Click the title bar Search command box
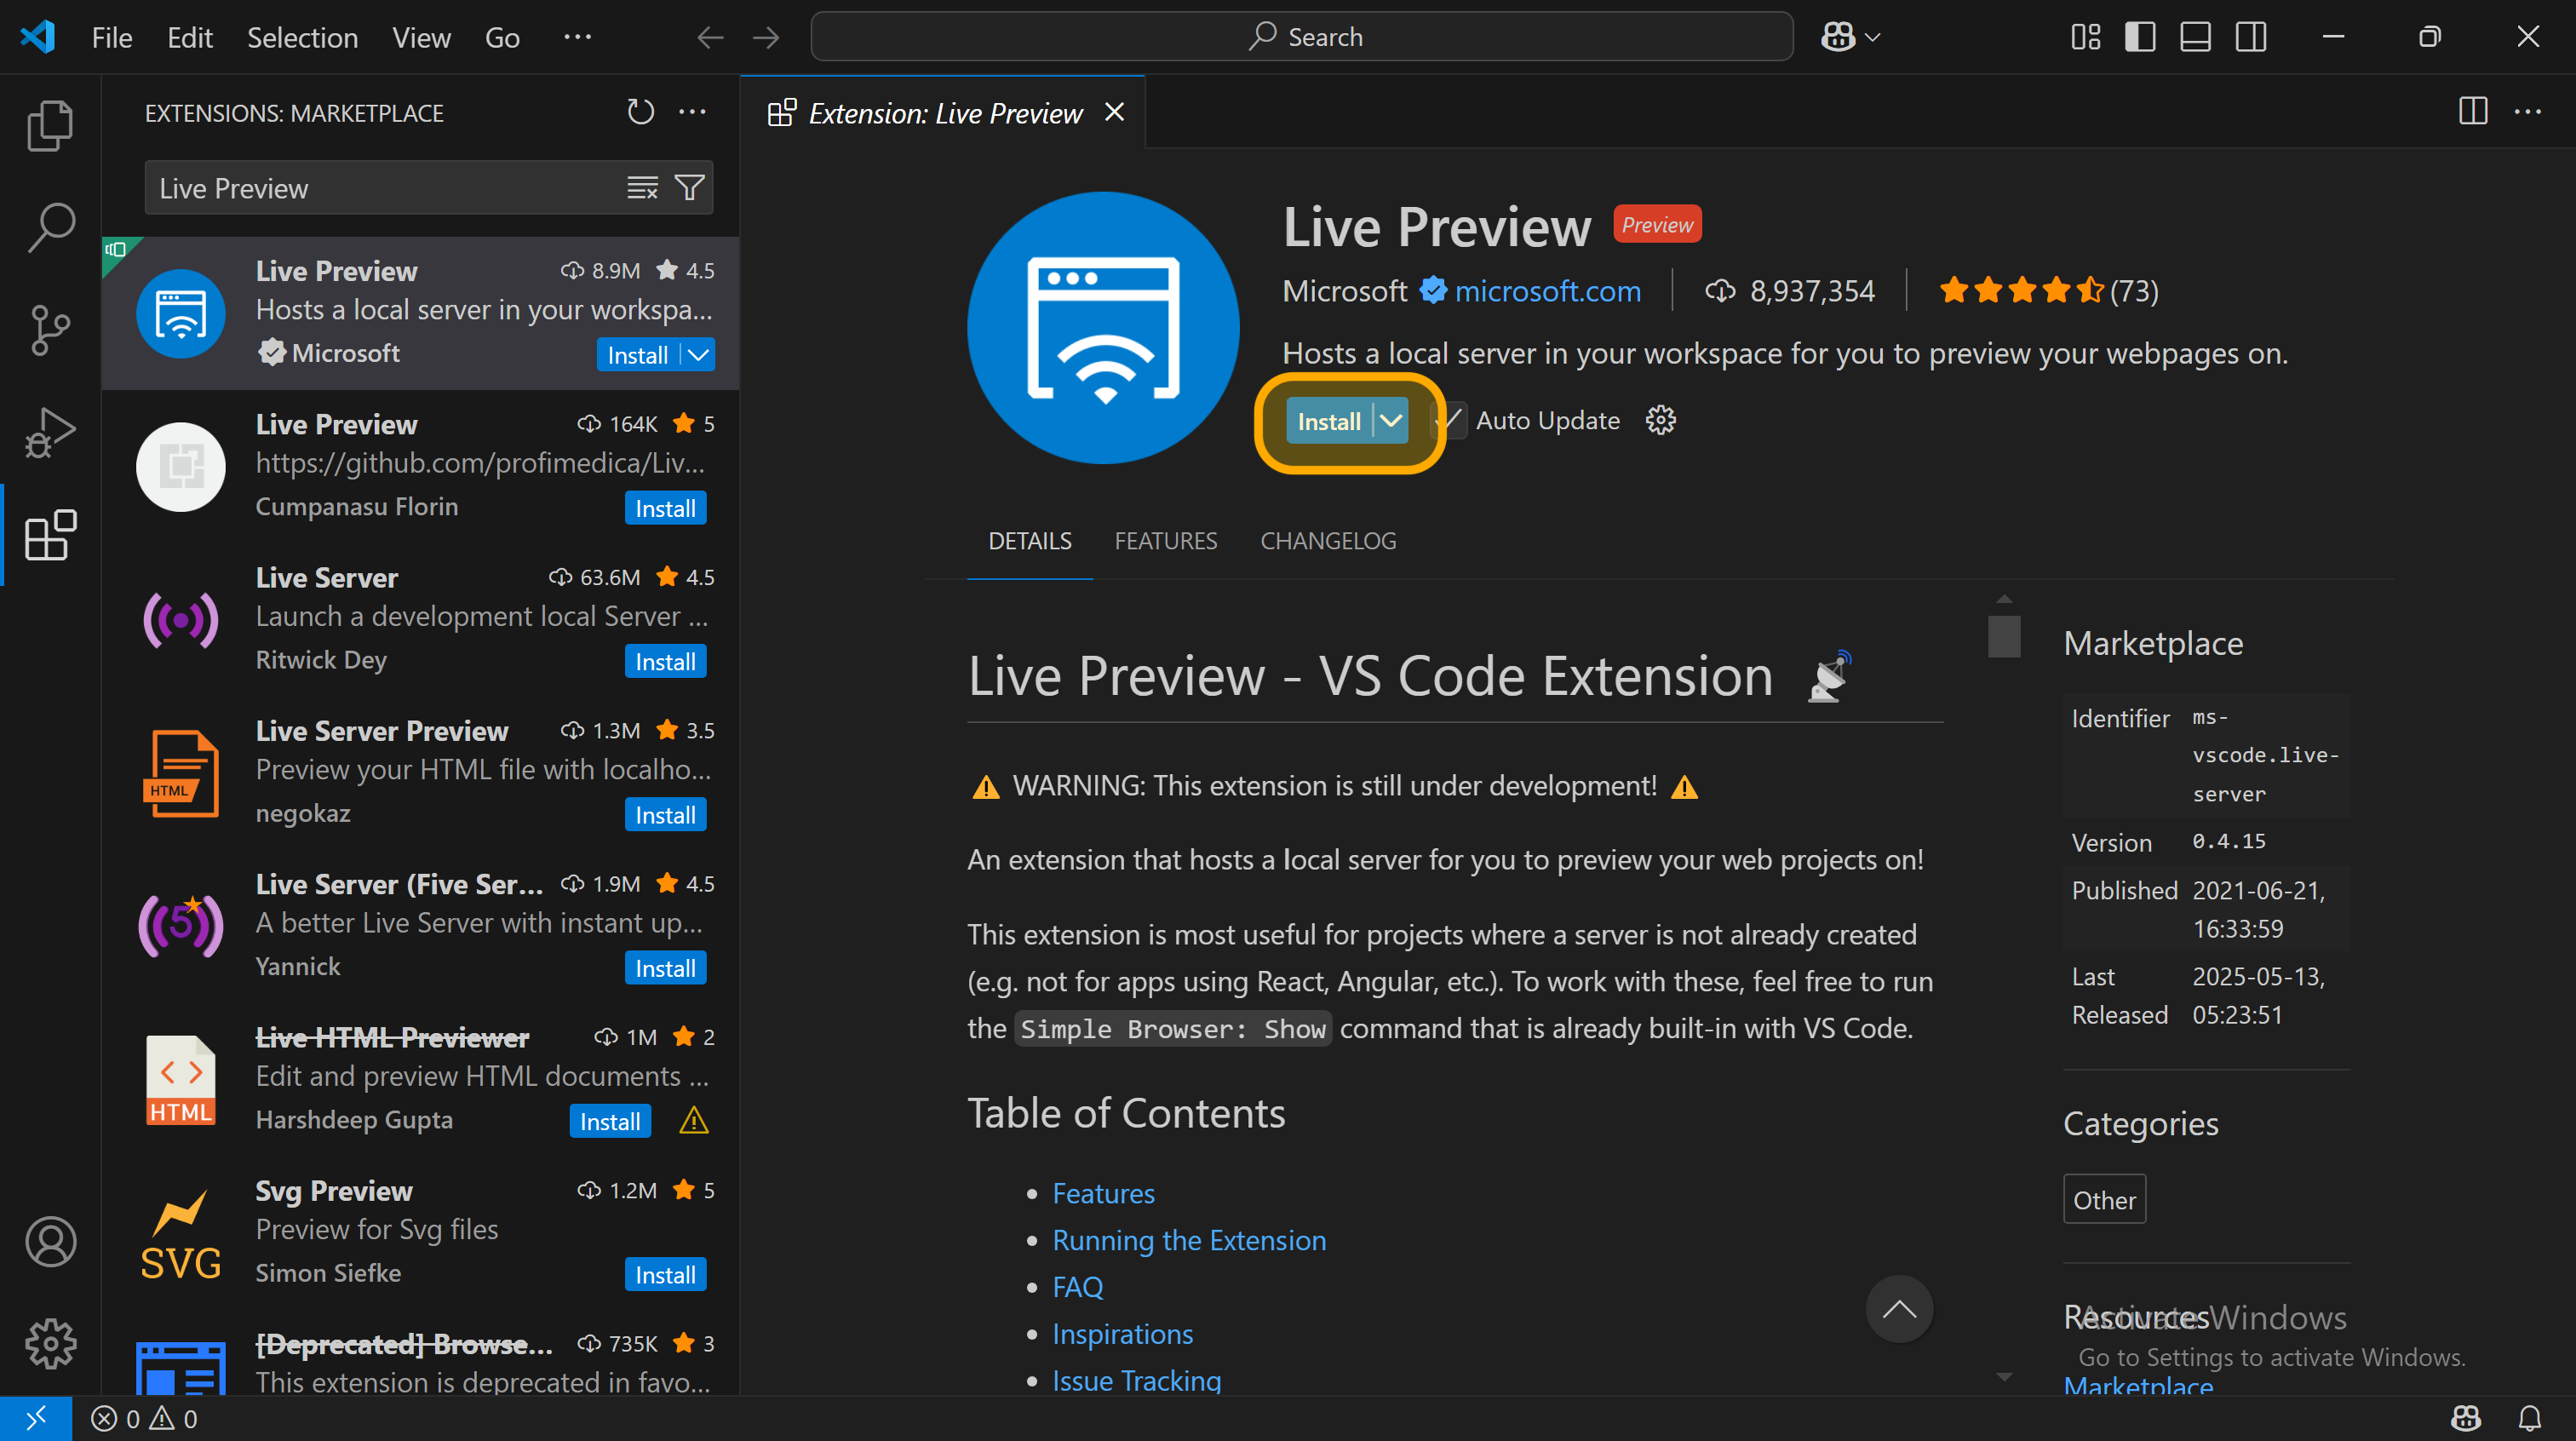Screen dimensions: 2576x1441 [1301, 37]
